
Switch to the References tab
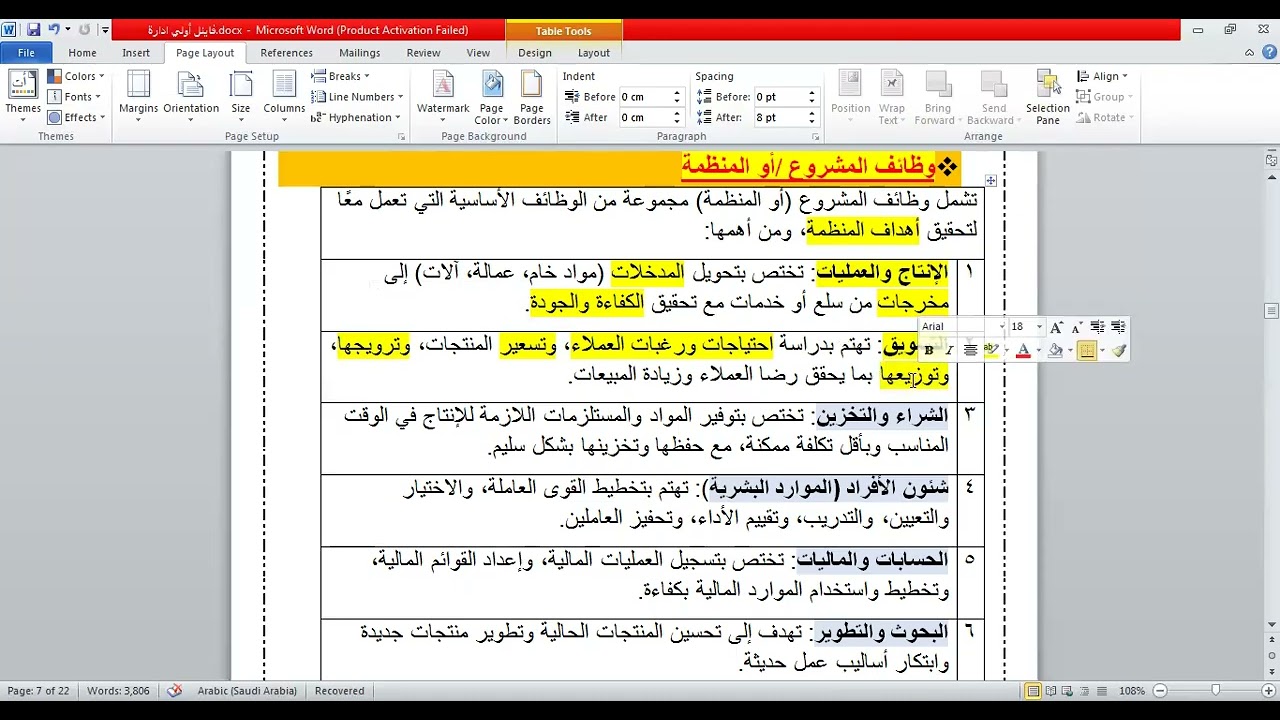286,53
